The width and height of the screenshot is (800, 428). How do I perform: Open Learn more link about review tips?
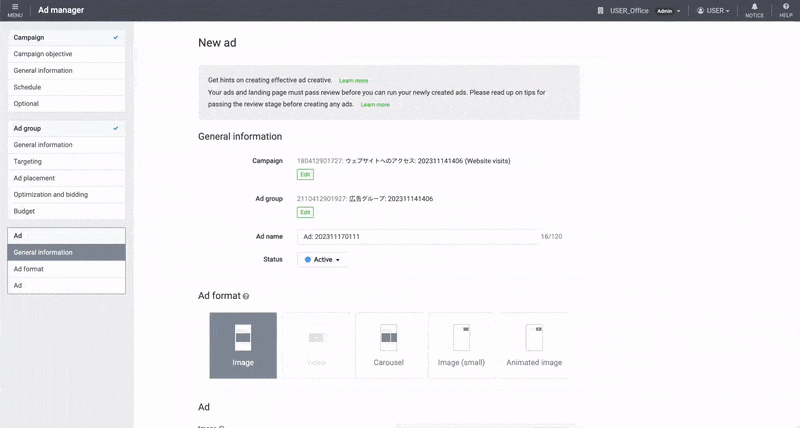coord(375,104)
